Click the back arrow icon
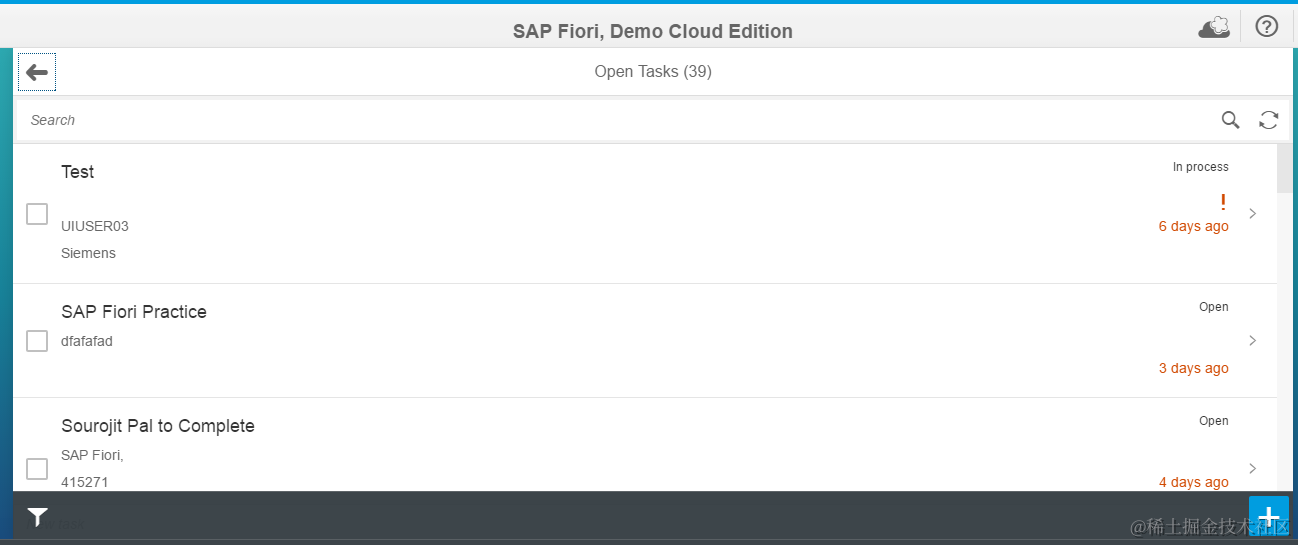Image resolution: width=1298 pixels, height=545 pixels. pos(37,72)
